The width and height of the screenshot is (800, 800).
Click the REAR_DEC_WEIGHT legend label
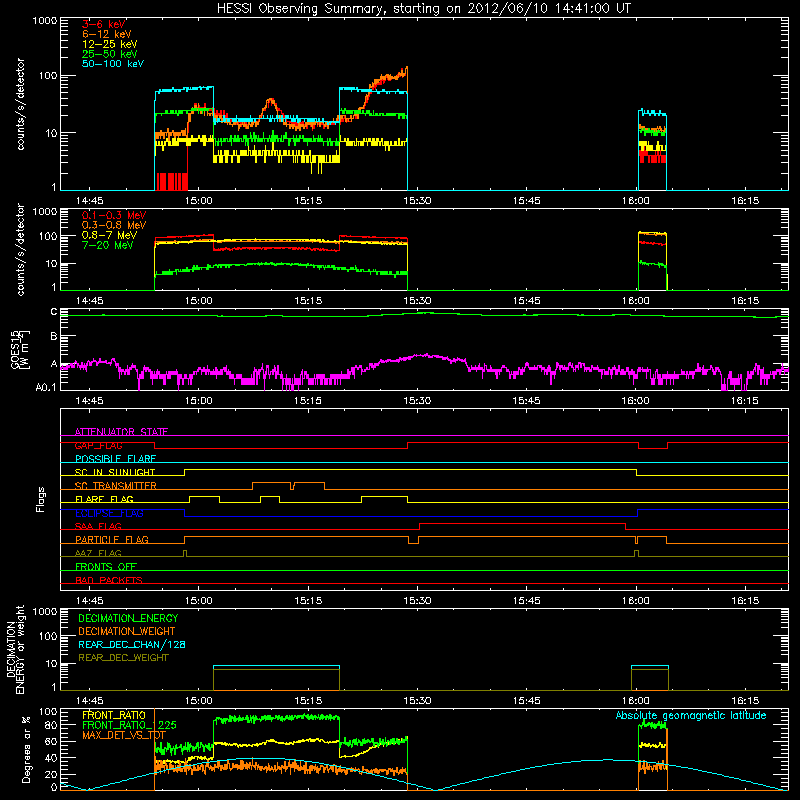pos(123,658)
